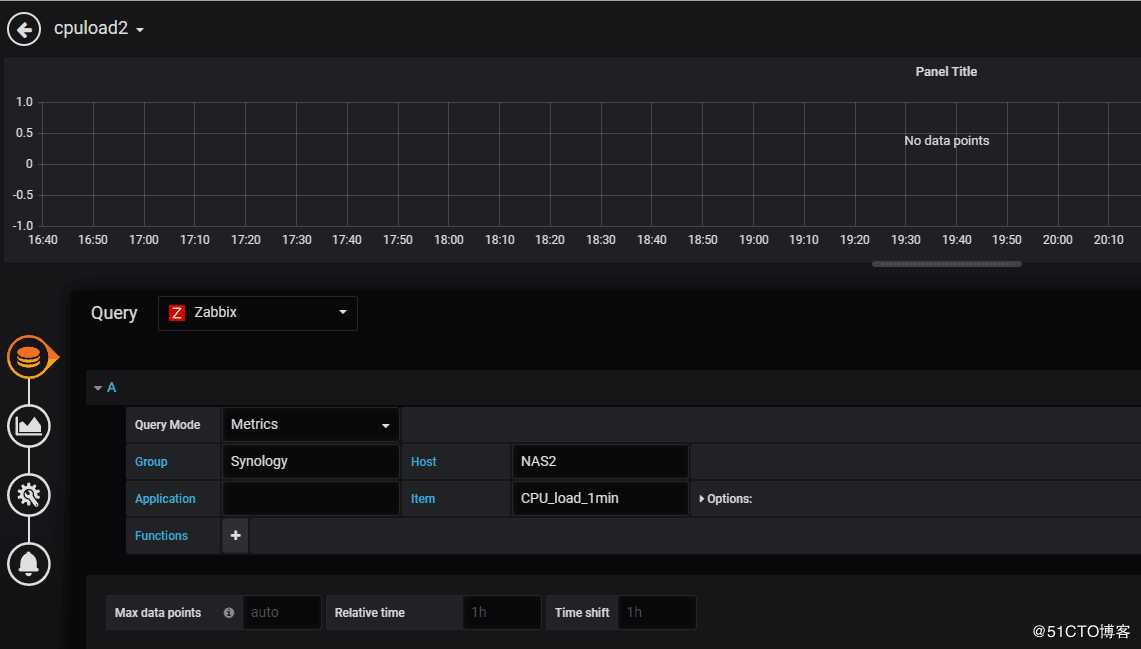This screenshot has width=1141, height=649.
Task: Click the horizontal scrollbar under the graph
Action: point(947,264)
